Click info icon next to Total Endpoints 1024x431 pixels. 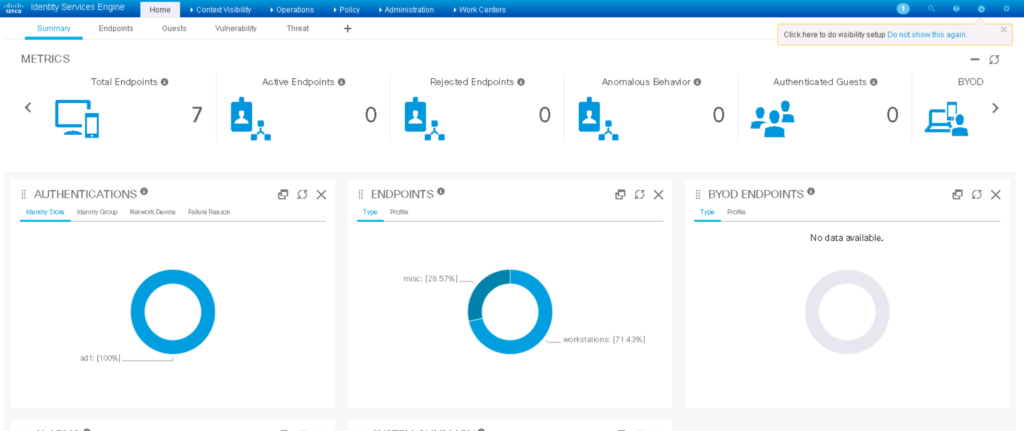click(165, 82)
